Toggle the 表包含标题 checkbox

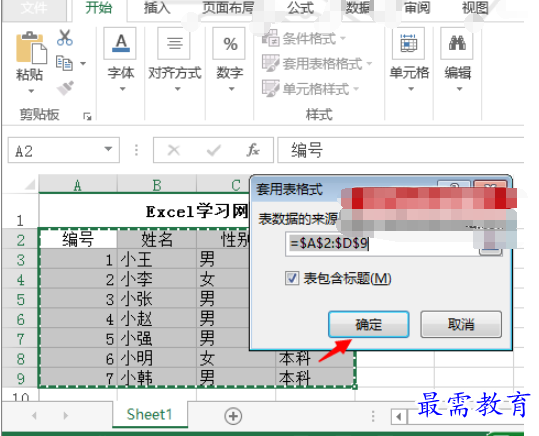pos(292,278)
